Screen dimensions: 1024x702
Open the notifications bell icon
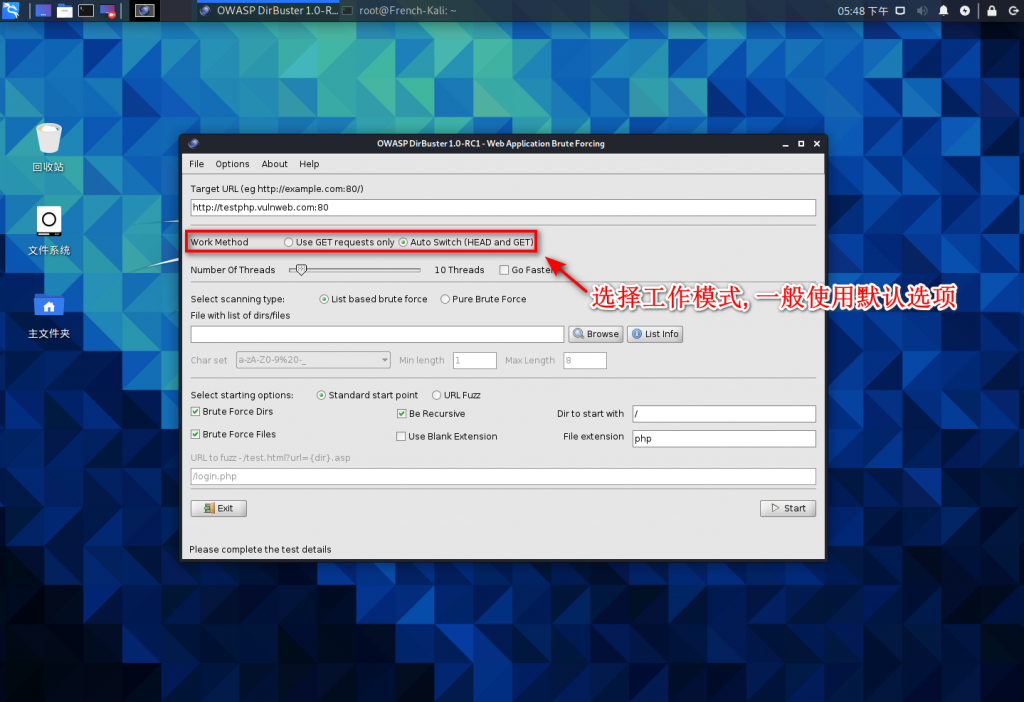point(943,10)
